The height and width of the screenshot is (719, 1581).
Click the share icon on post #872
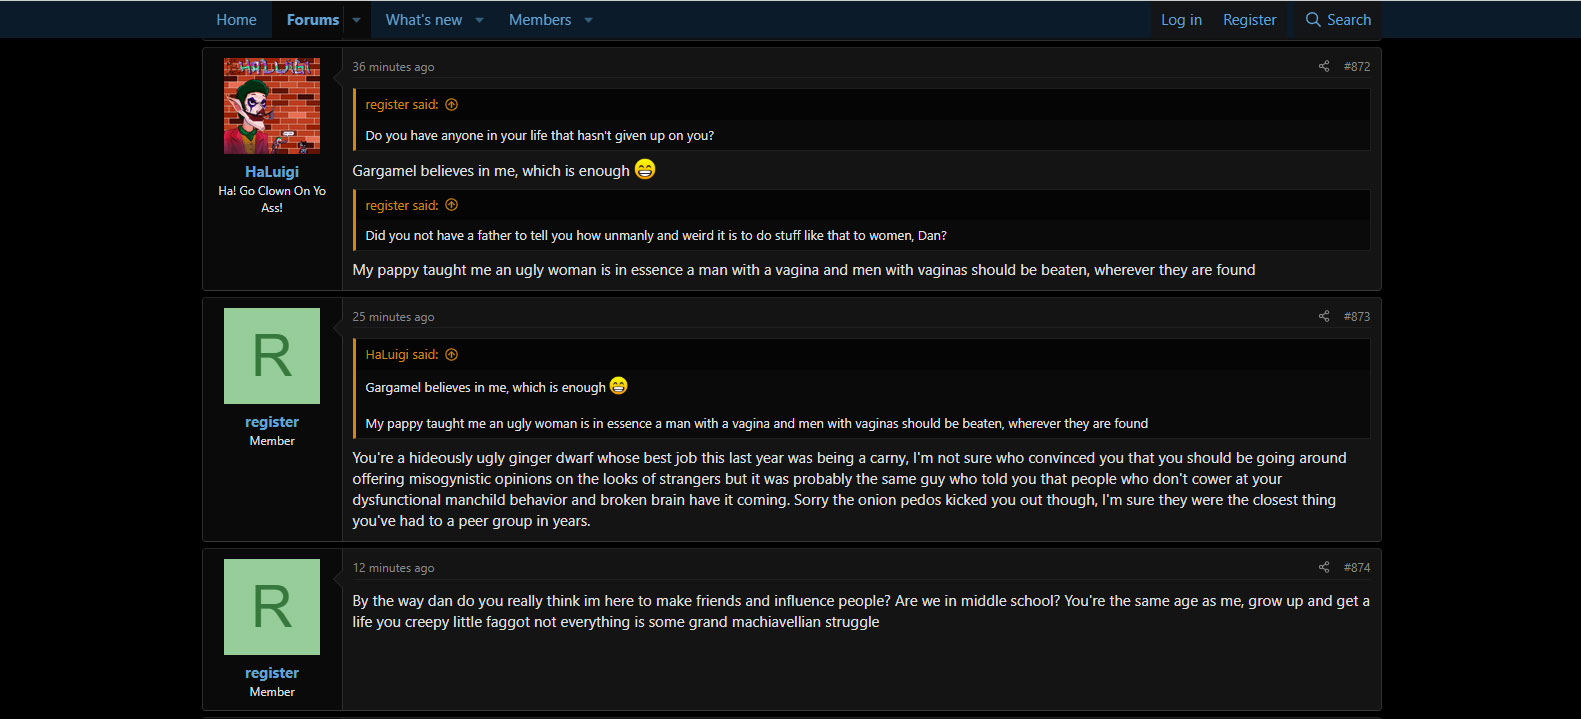[x=1323, y=66]
